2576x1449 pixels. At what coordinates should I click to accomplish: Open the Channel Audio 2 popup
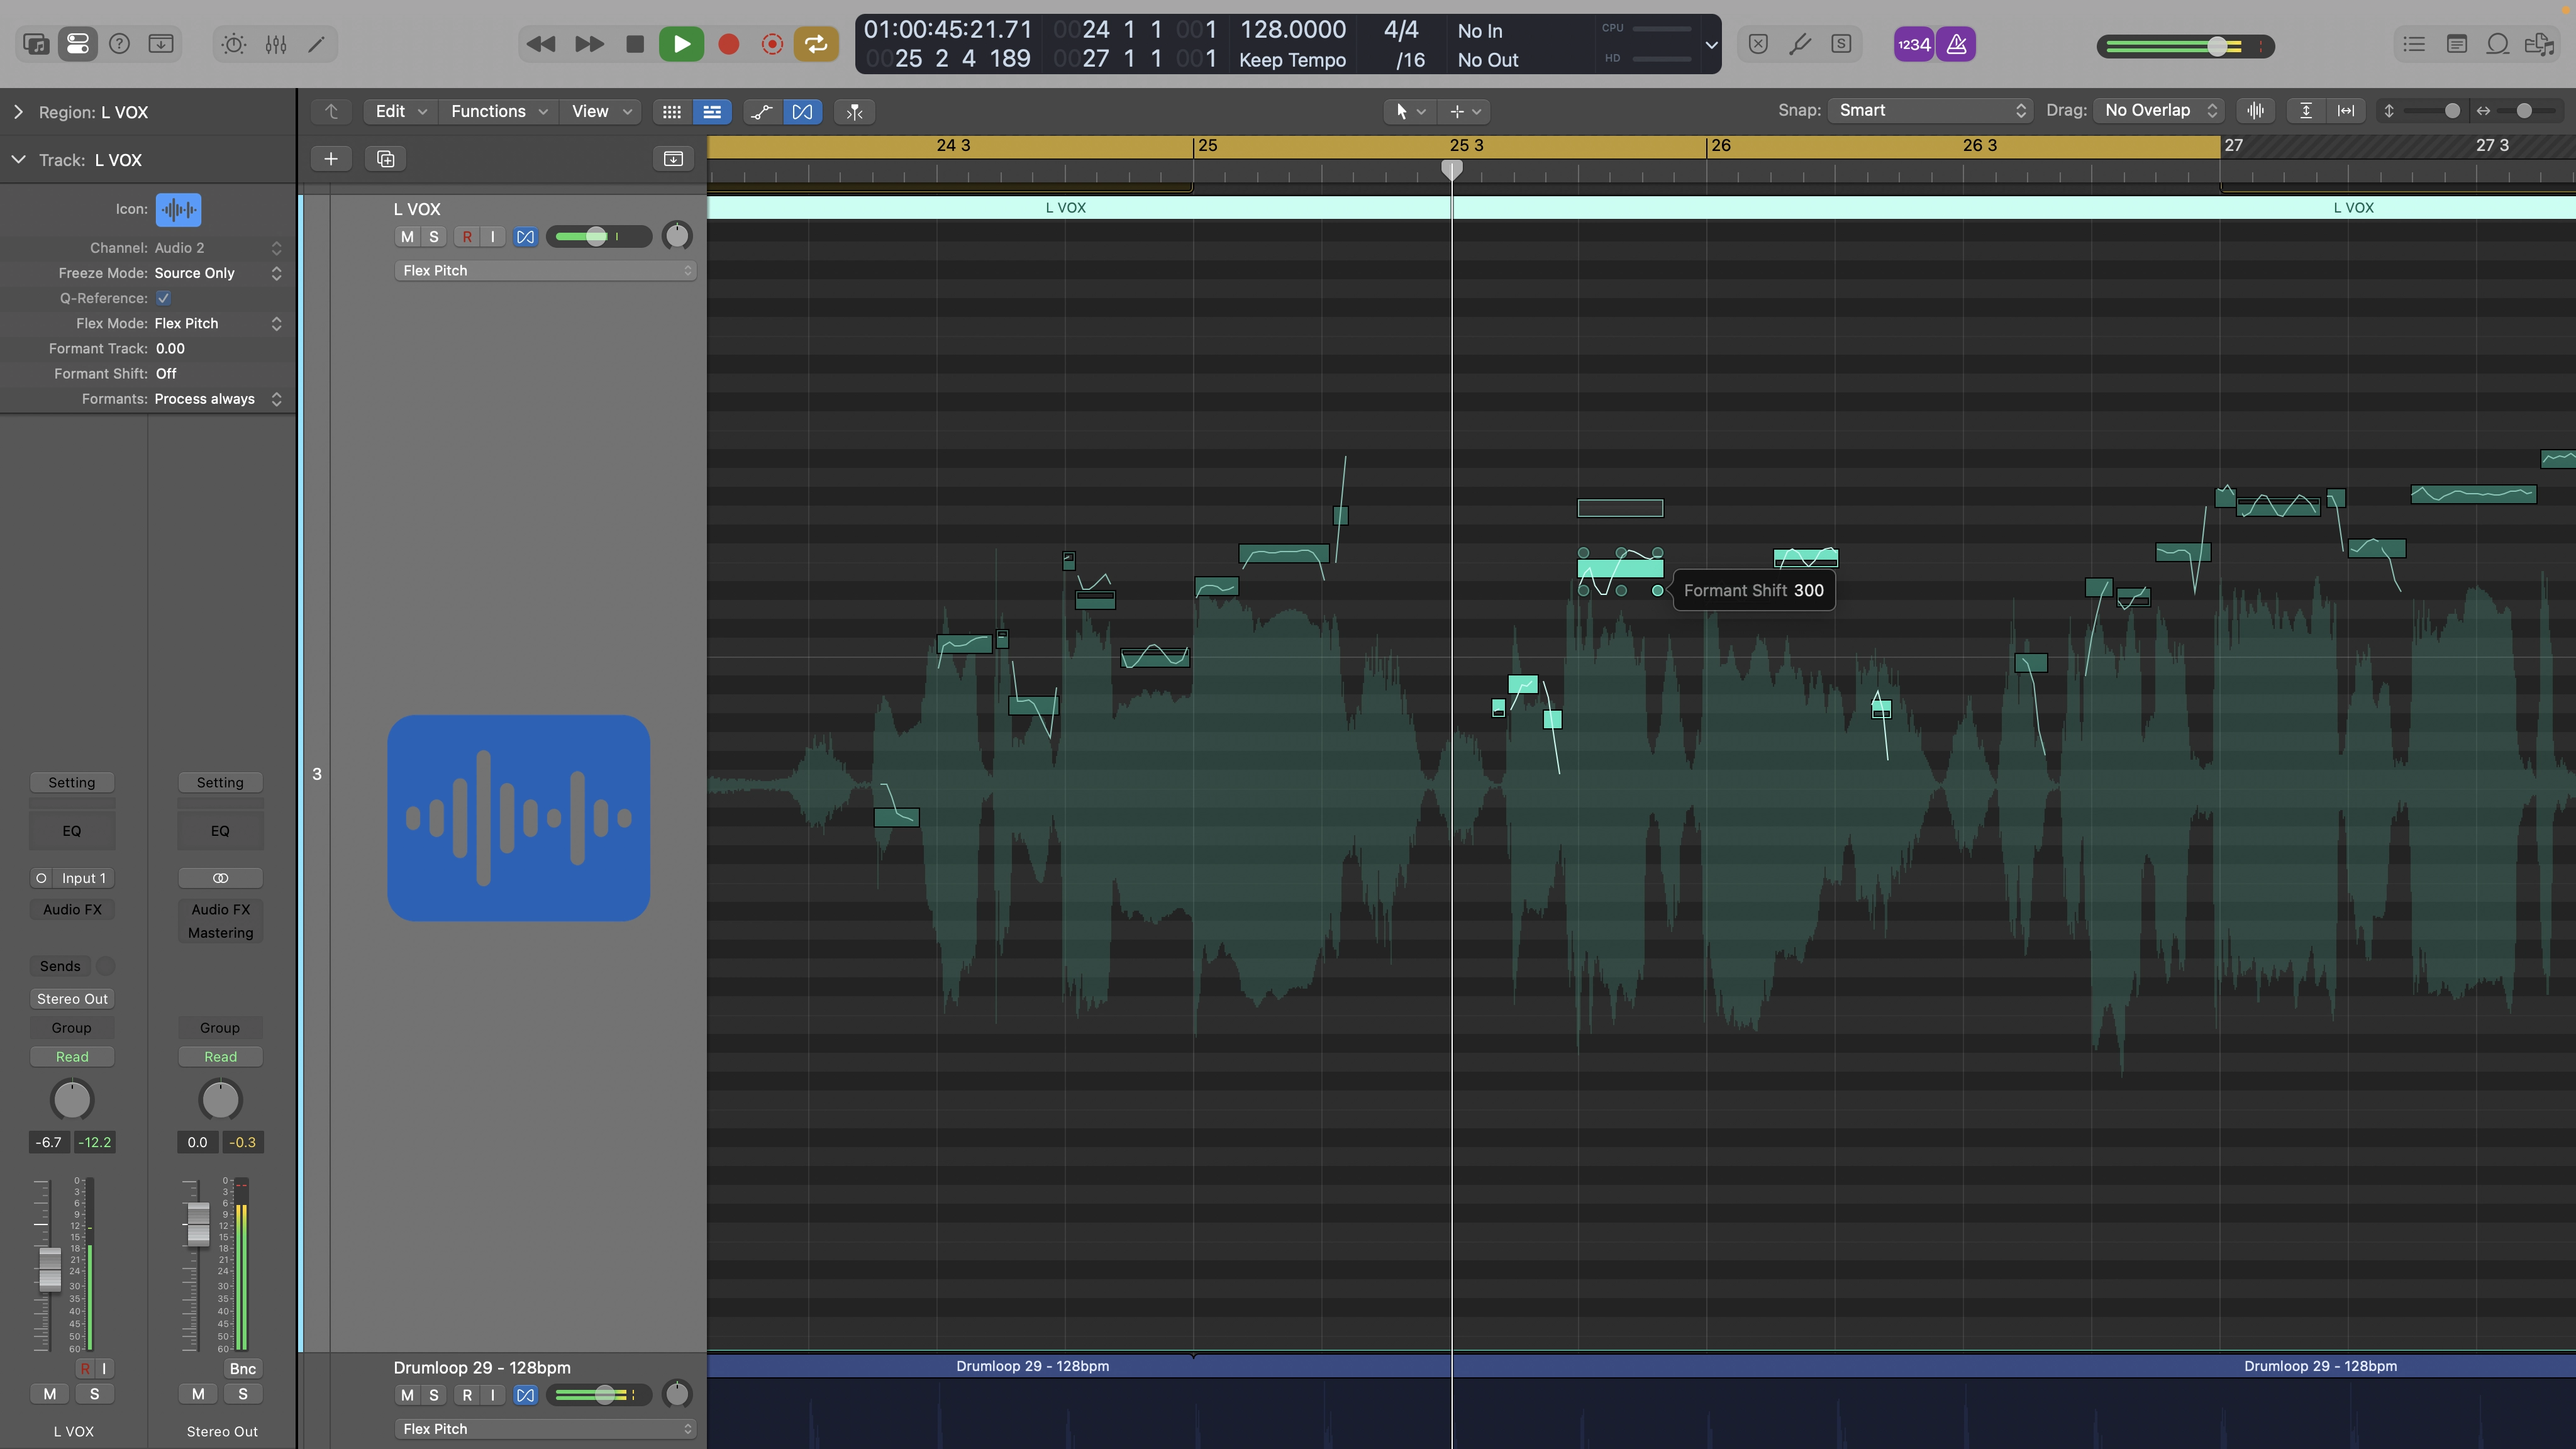(x=218, y=248)
